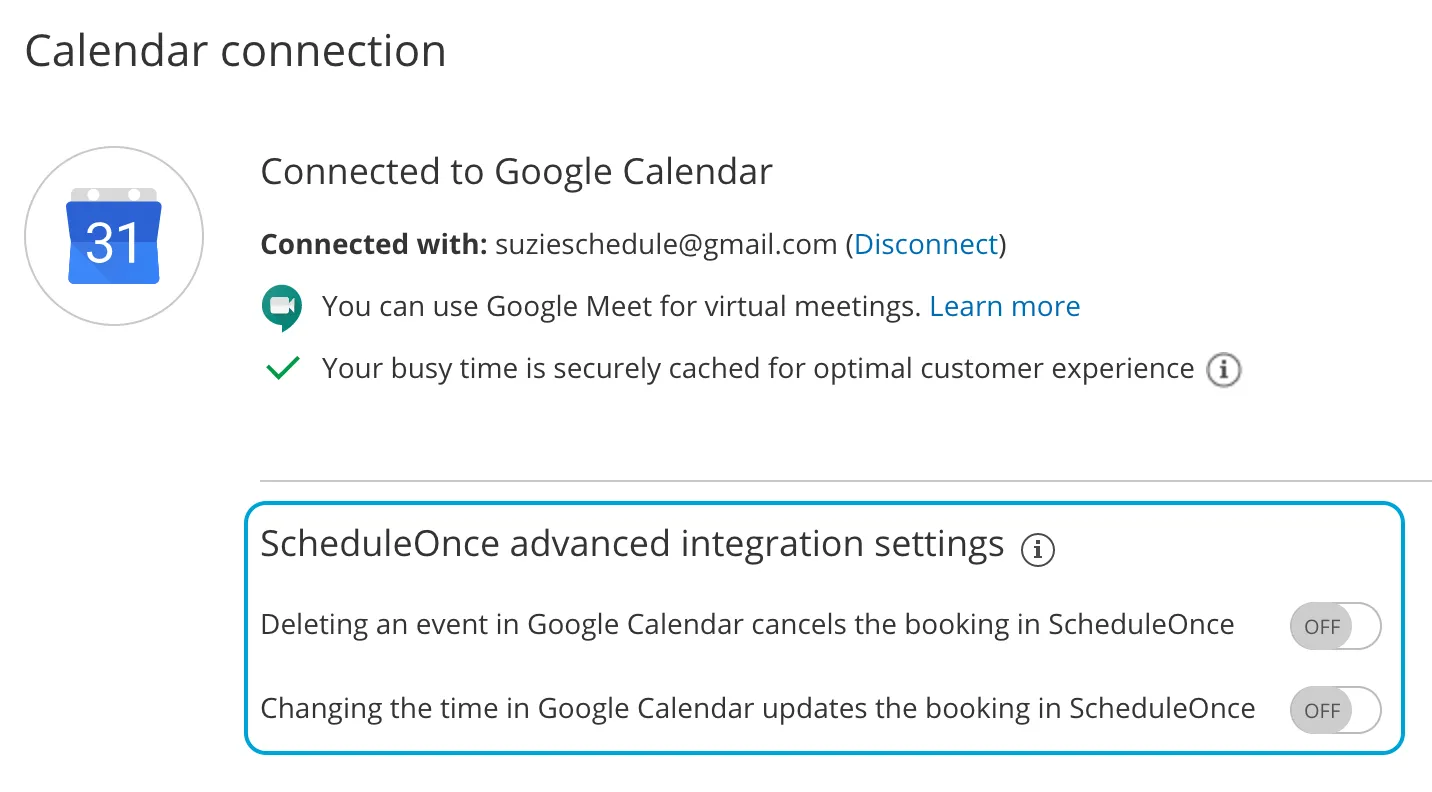Viewport: 1432px width, 792px height.
Task: Click the blue border of the highlighted settings box
Action: click(x=825, y=503)
